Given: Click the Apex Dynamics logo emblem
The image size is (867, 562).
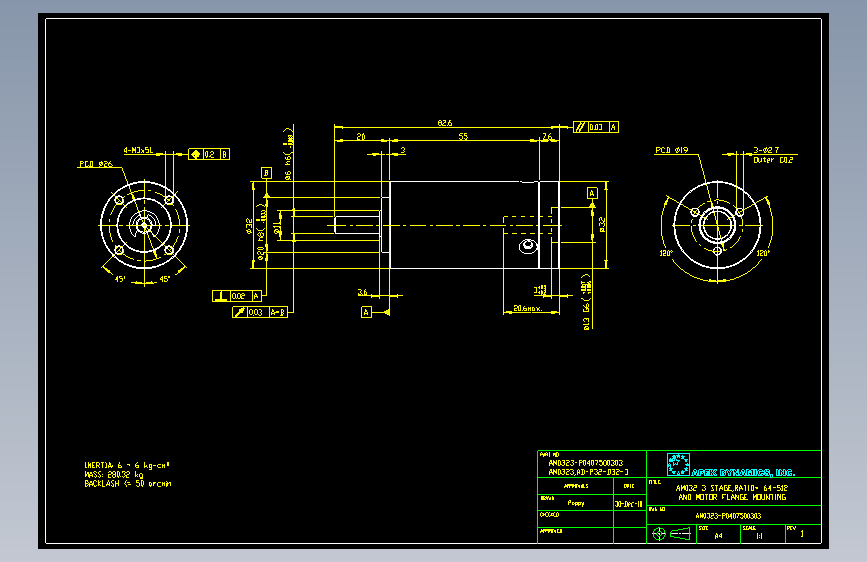Looking at the screenshot, I should pyautogui.click(x=678, y=464).
